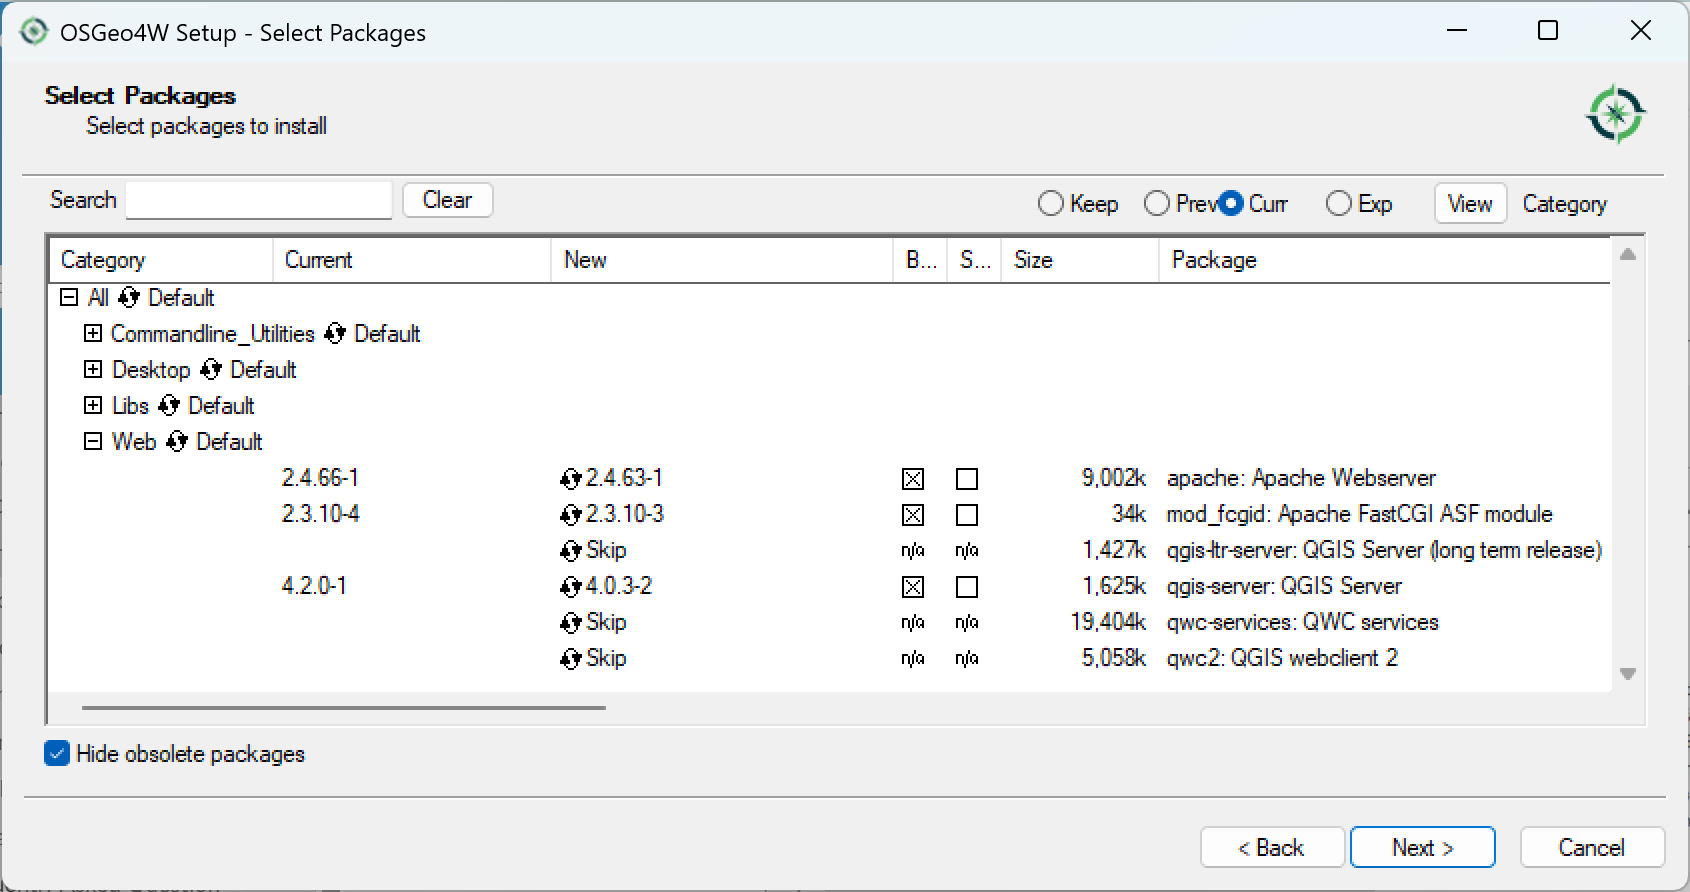
Task: Click the Category column header
Action: coord(161,260)
